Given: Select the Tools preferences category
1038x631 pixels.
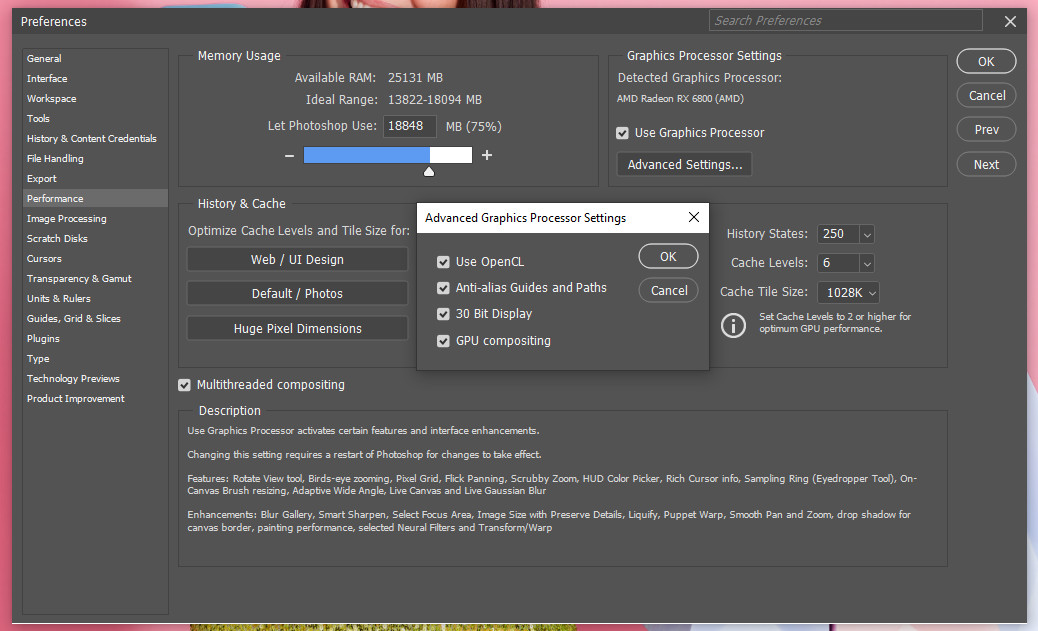Looking at the screenshot, I should click(95, 119).
